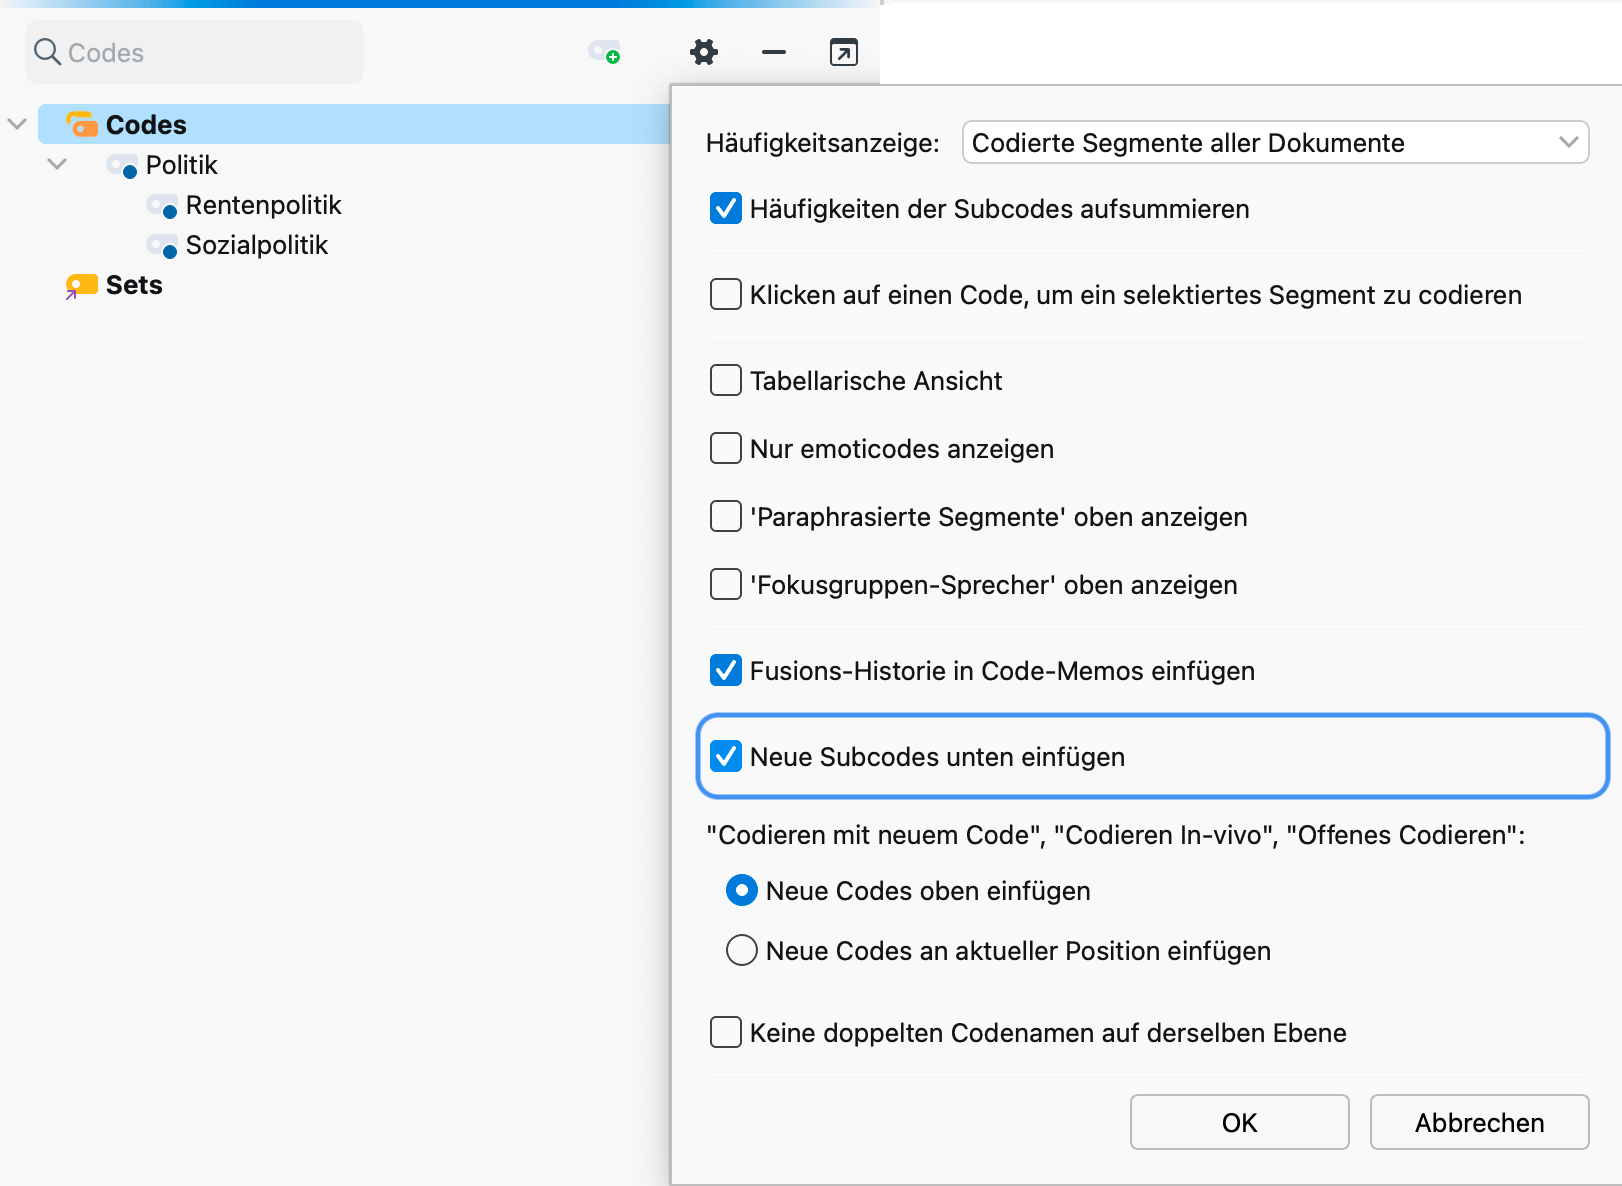Enable Keine doppelten Codenamen auf derselben Ebene
The height and width of the screenshot is (1186, 1622).
pyautogui.click(x=726, y=1032)
